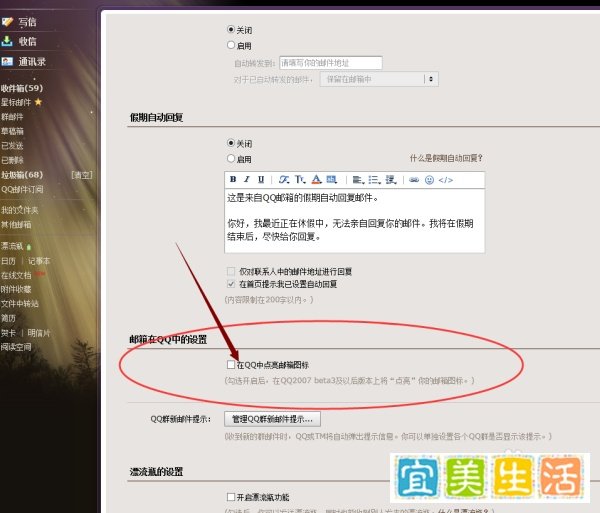Open the emoticon smiley picker
Screen dimensions: 600x513
click(430, 179)
